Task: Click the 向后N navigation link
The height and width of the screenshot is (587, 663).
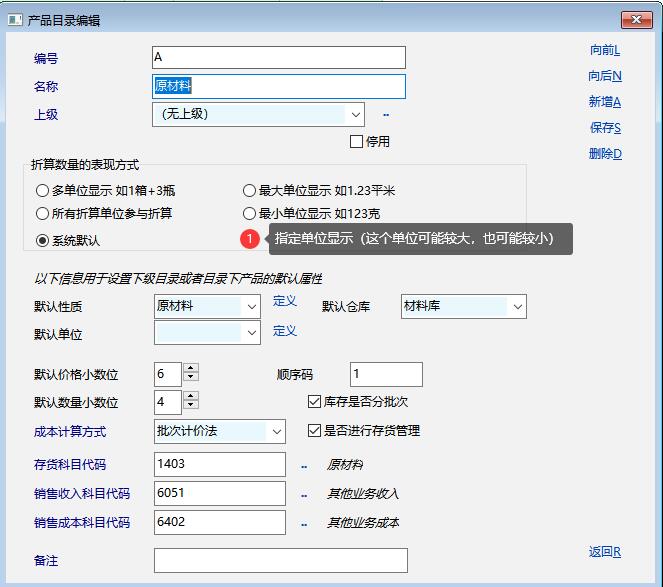Action: 604,76
